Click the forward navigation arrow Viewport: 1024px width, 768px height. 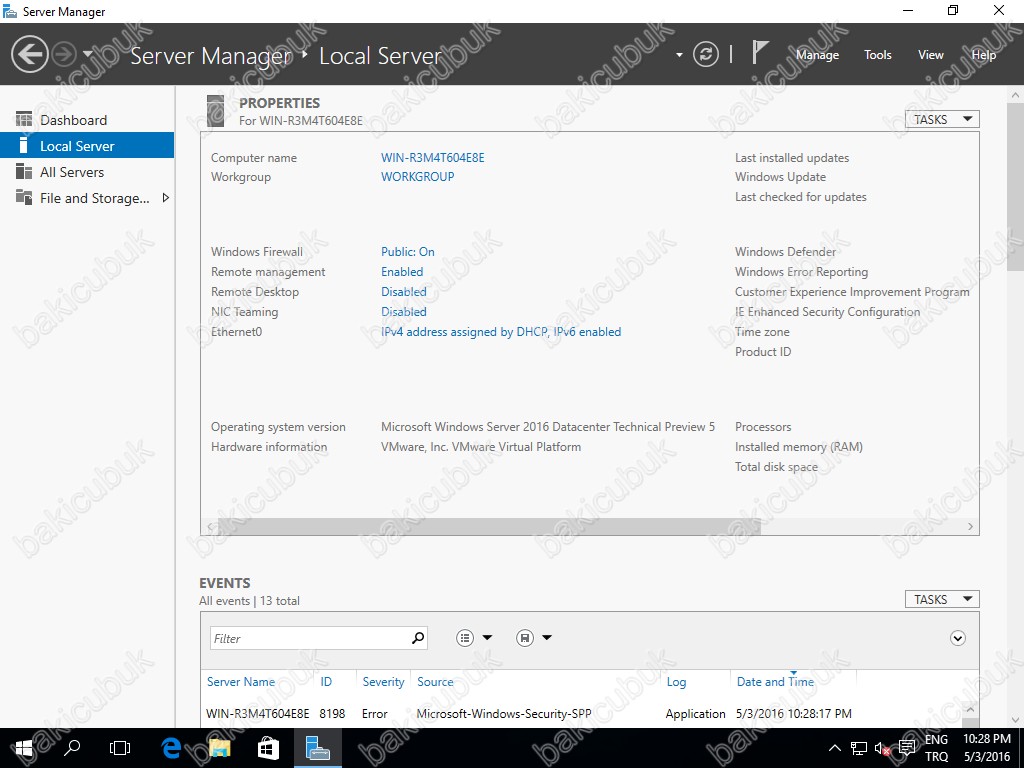click(x=64, y=54)
